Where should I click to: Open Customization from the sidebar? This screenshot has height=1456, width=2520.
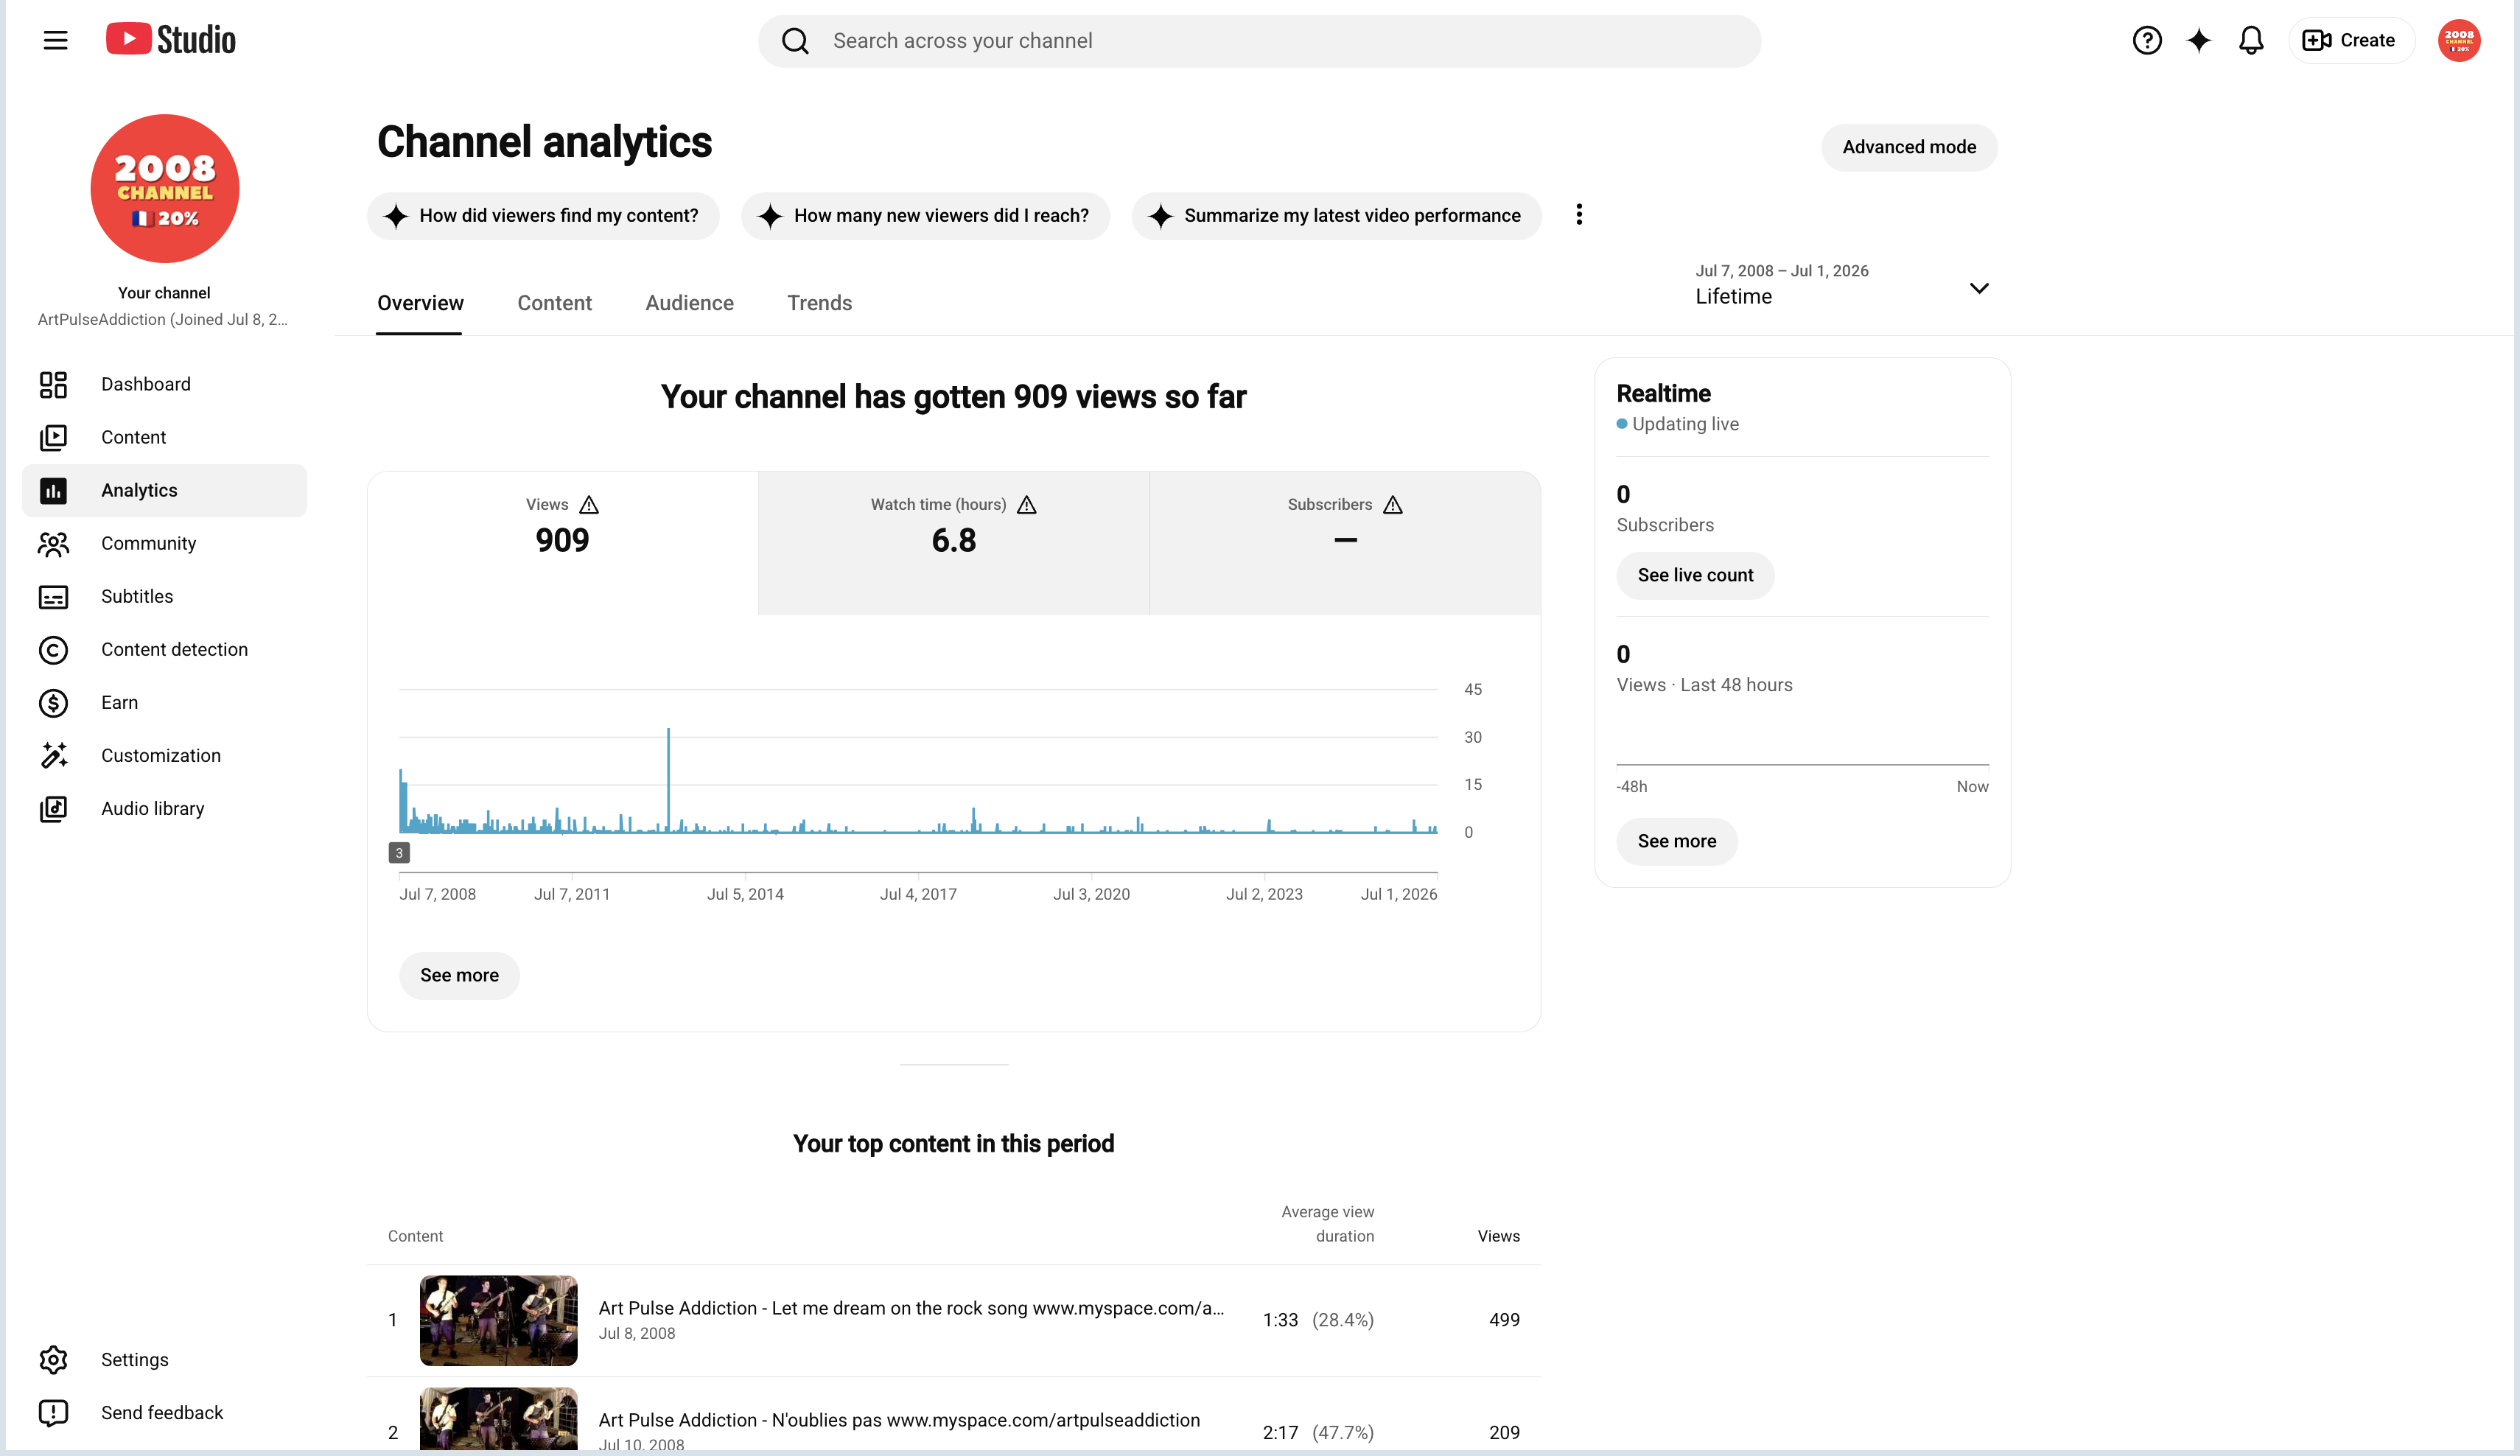(165, 755)
